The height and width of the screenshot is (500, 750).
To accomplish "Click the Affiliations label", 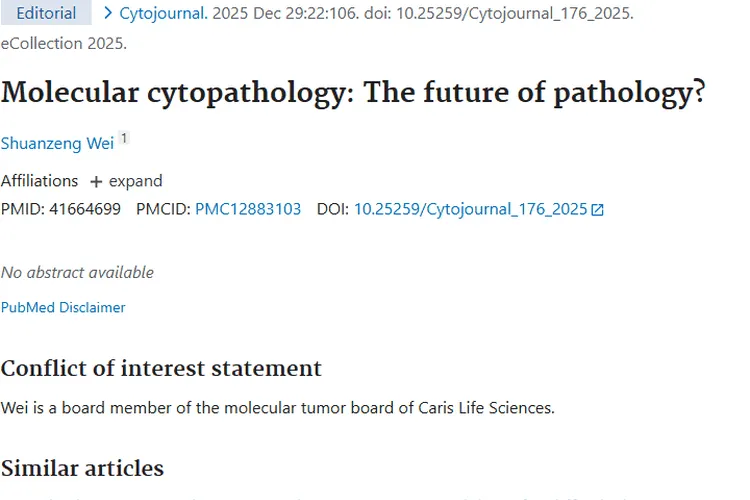I will (x=39, y=181).
